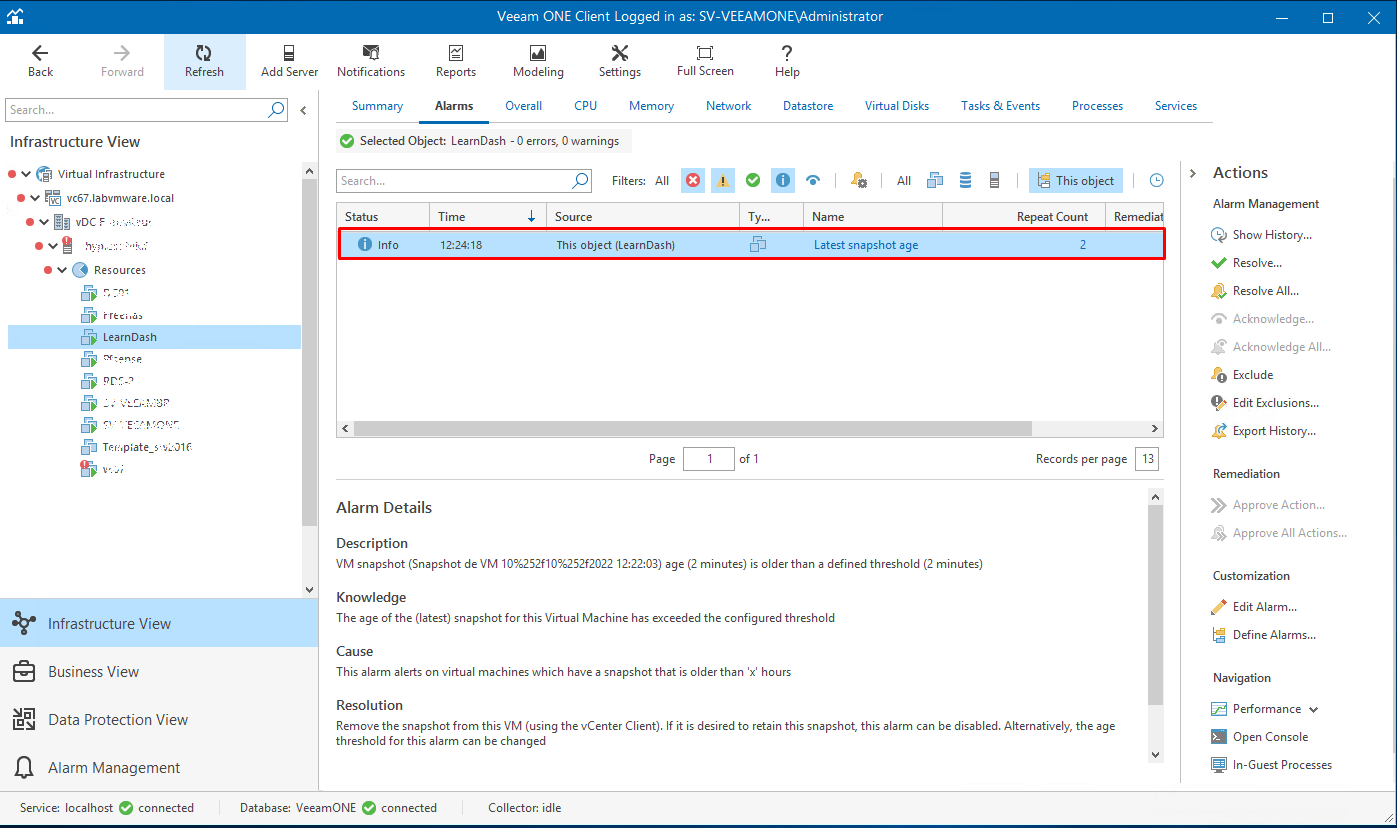Open the Virtual Disks tab
The height and width of the screenshot is (828, 1397).
(x=897, y=106)
